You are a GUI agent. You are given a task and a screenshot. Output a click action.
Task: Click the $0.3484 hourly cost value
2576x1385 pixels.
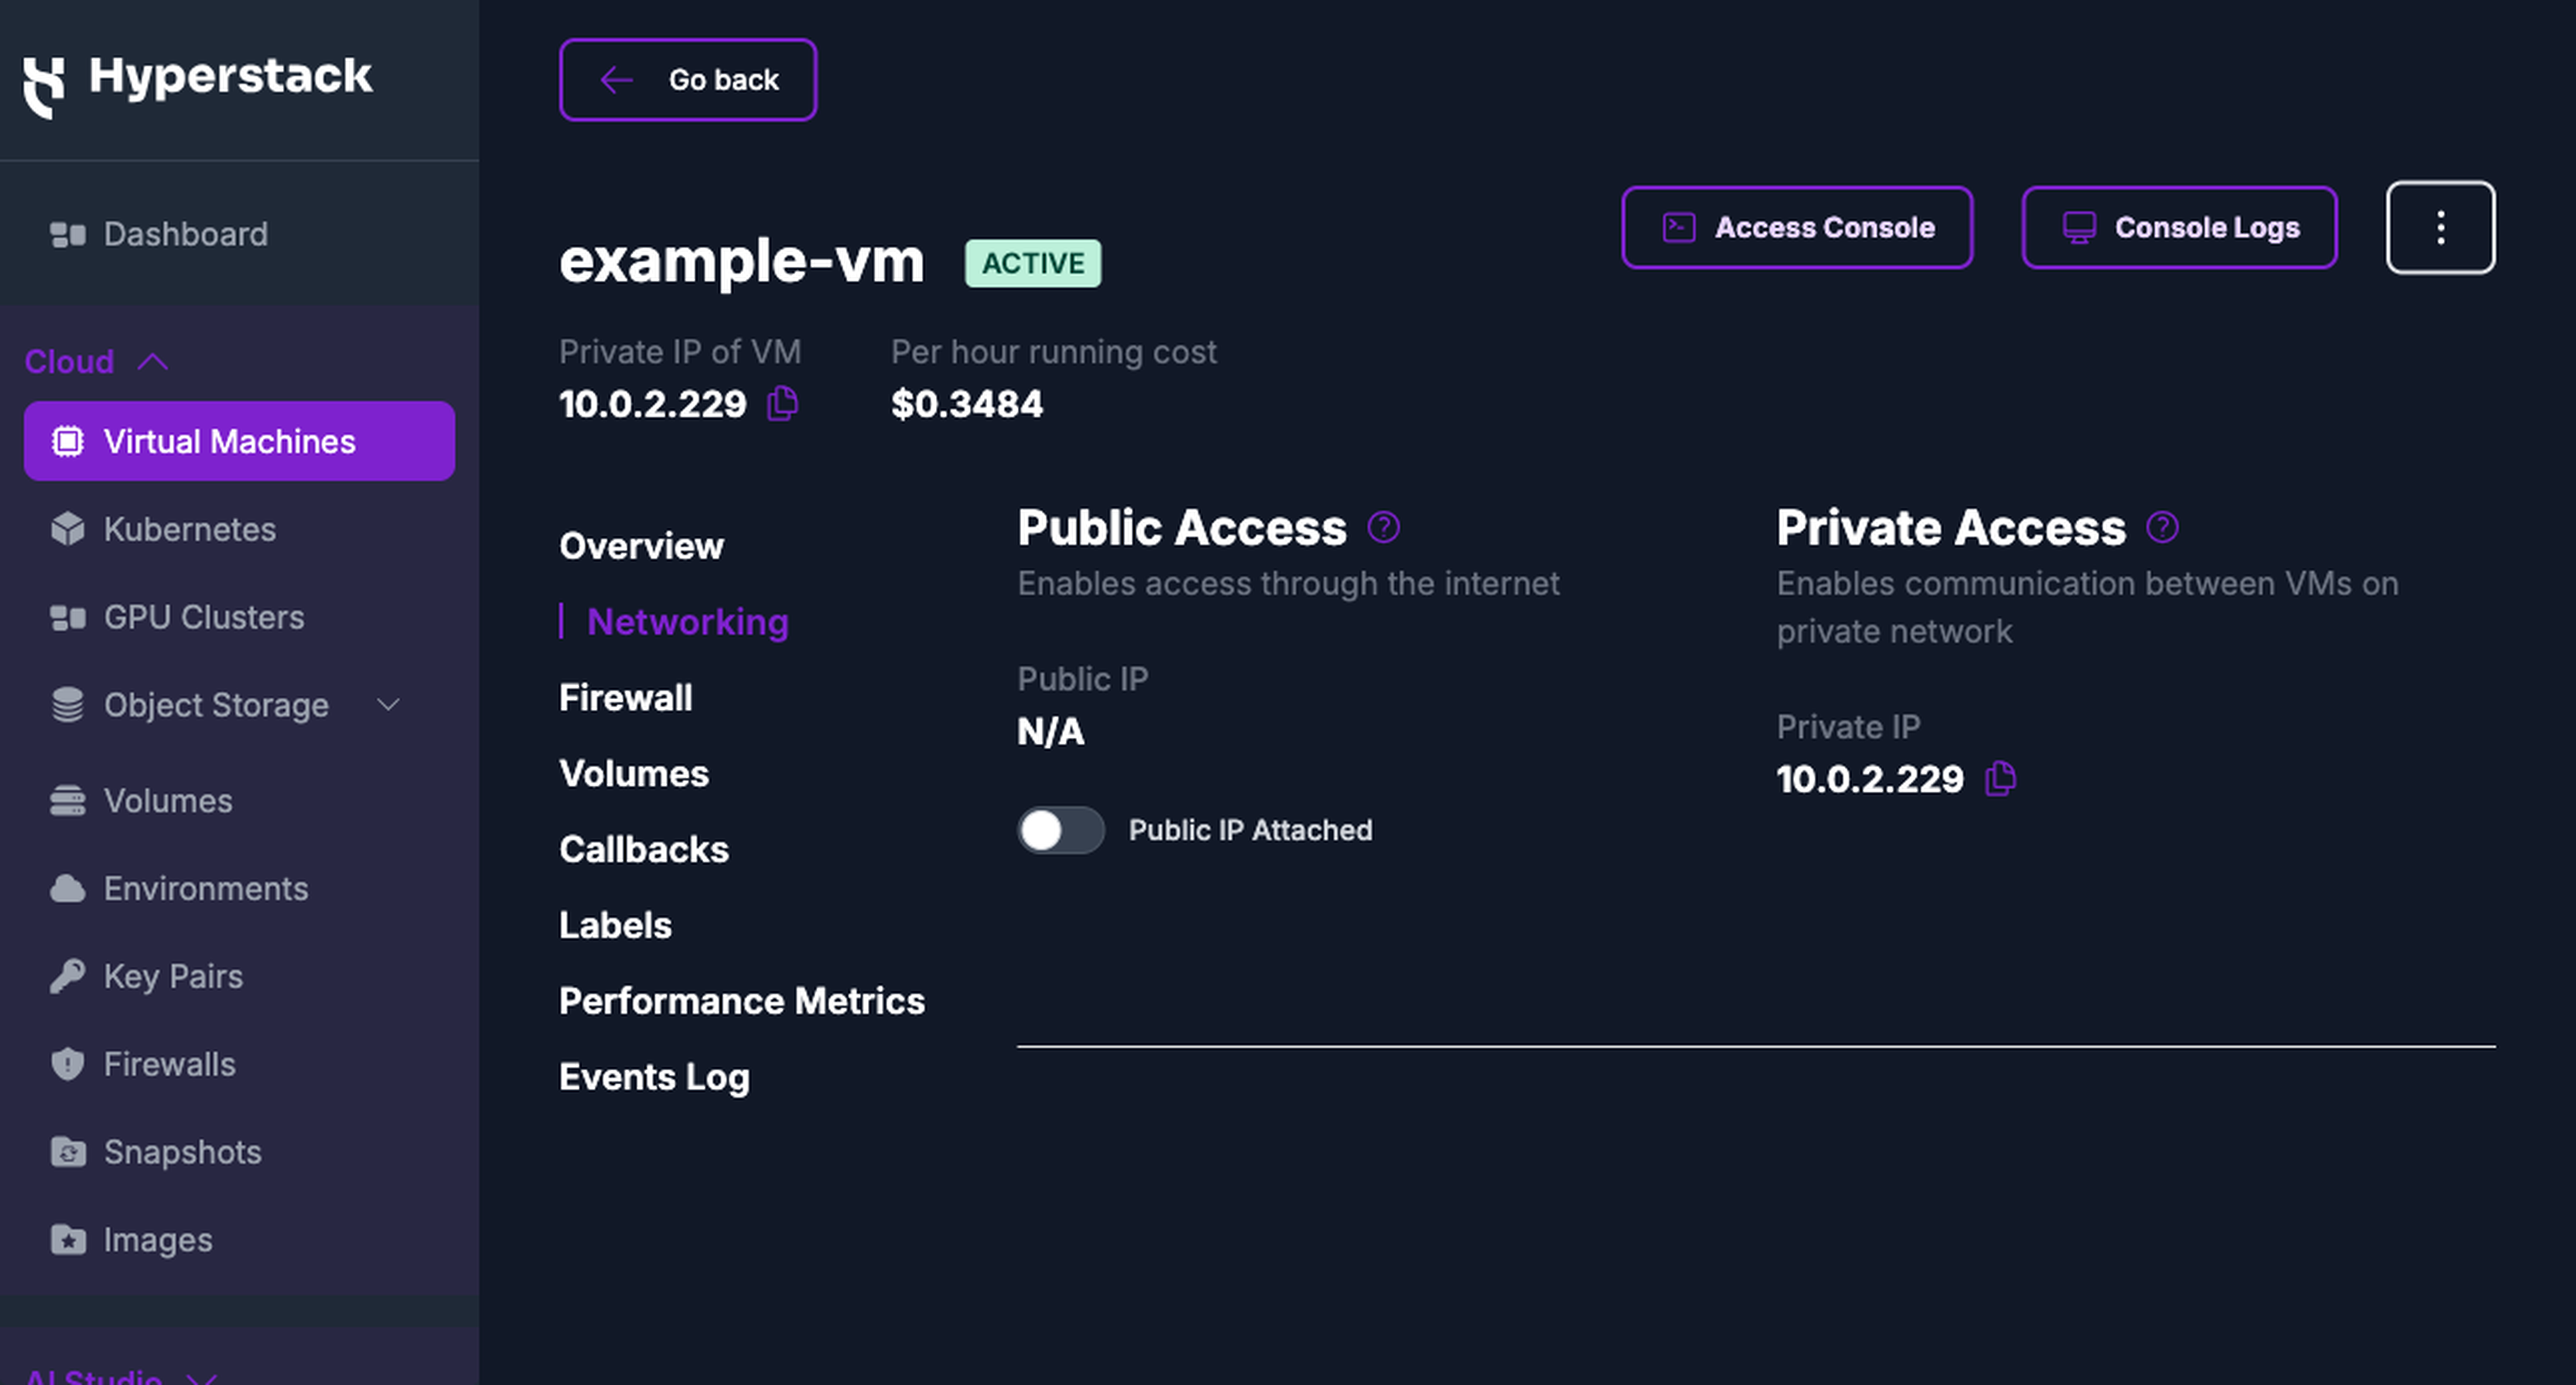click(x=967, y=404)
